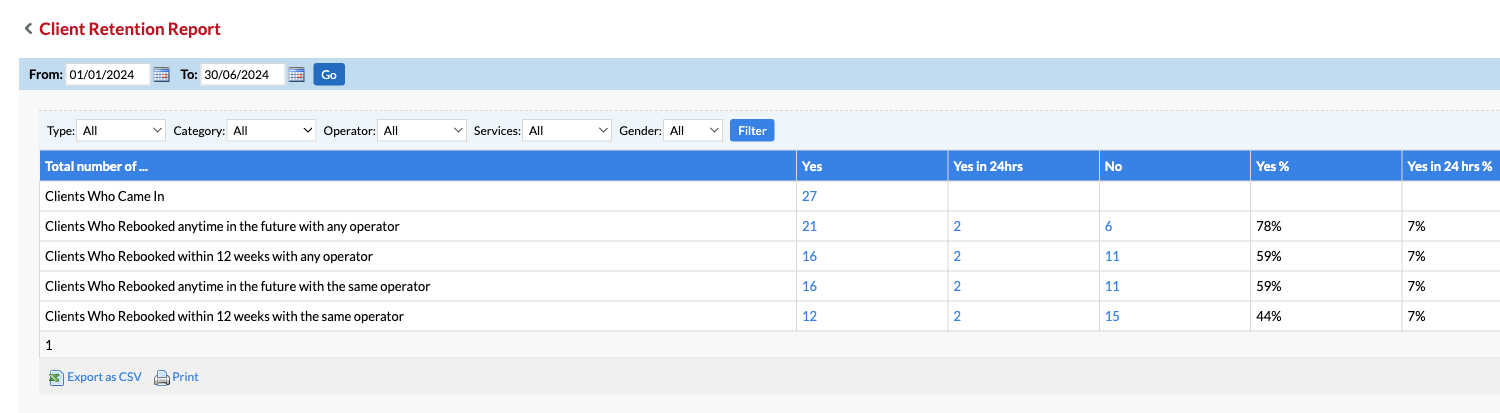Open Yes count 16 for anytime same operator
The height and width of the screenshot is (413, 1500).
point(809,286)
